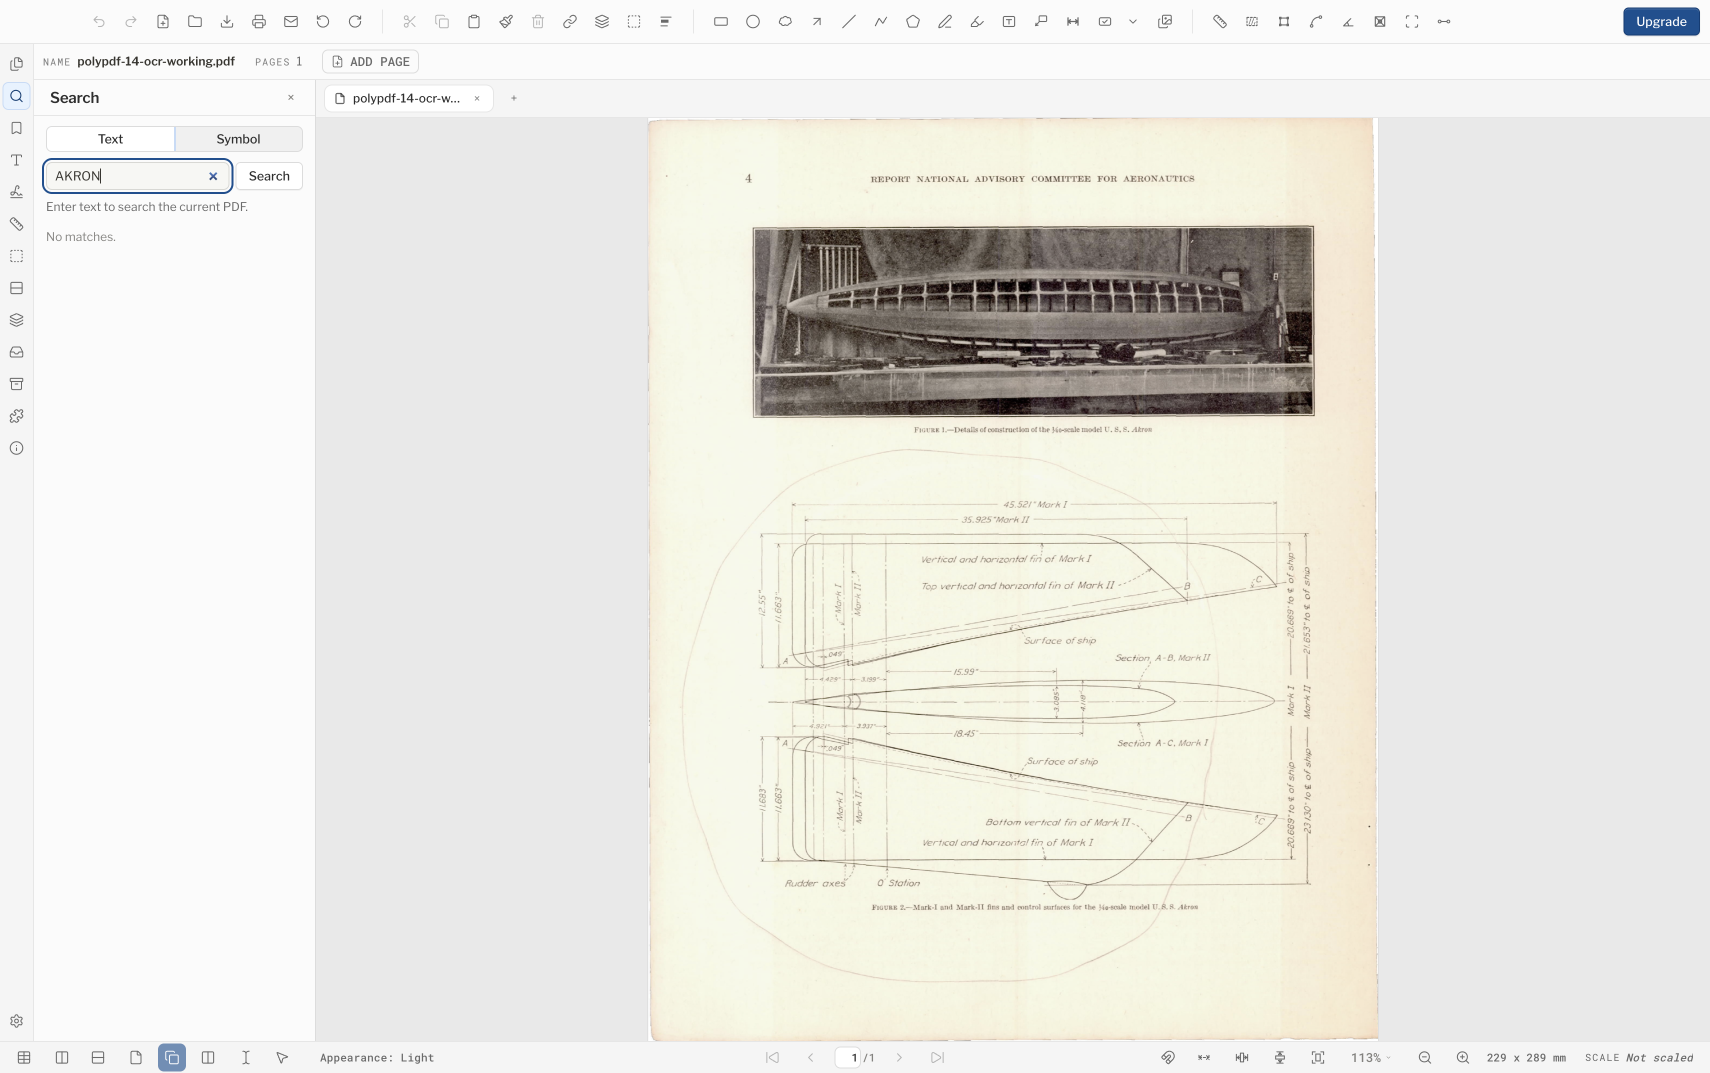
Task: Click the link chain icon
Action: [x=570, y=21]
